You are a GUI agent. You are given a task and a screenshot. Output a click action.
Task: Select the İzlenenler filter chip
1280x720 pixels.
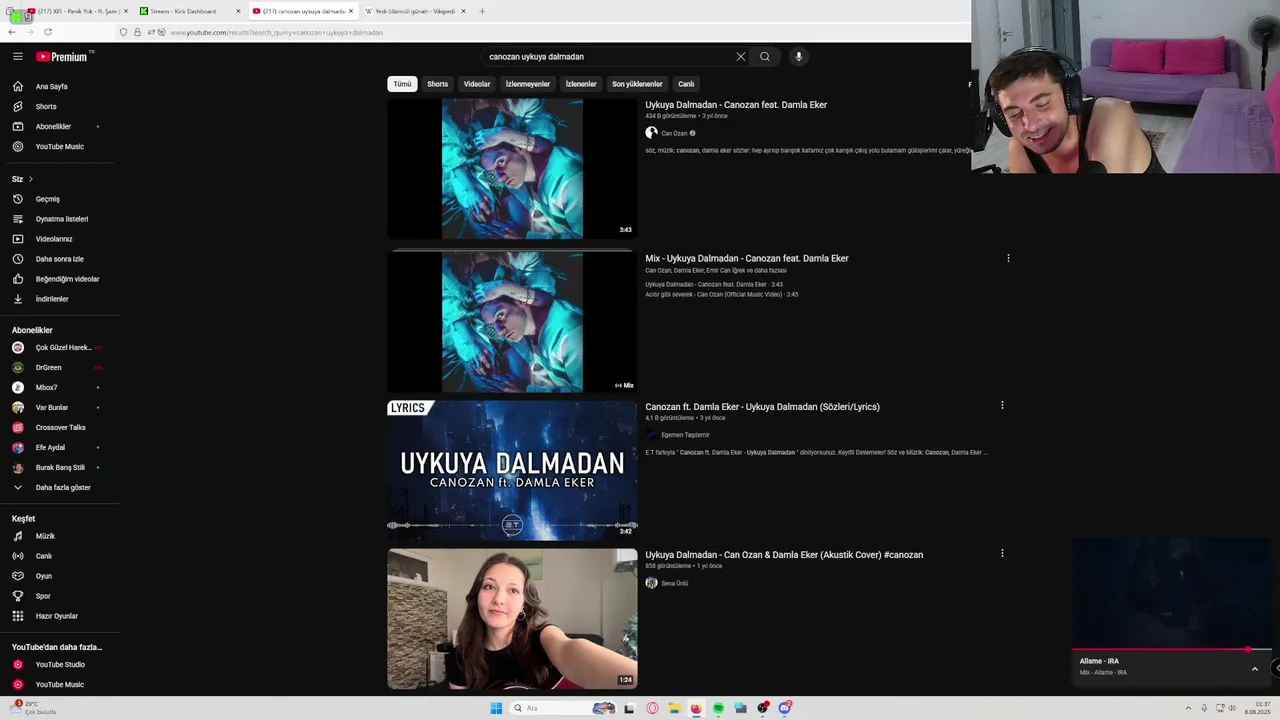tap(581, 84)
